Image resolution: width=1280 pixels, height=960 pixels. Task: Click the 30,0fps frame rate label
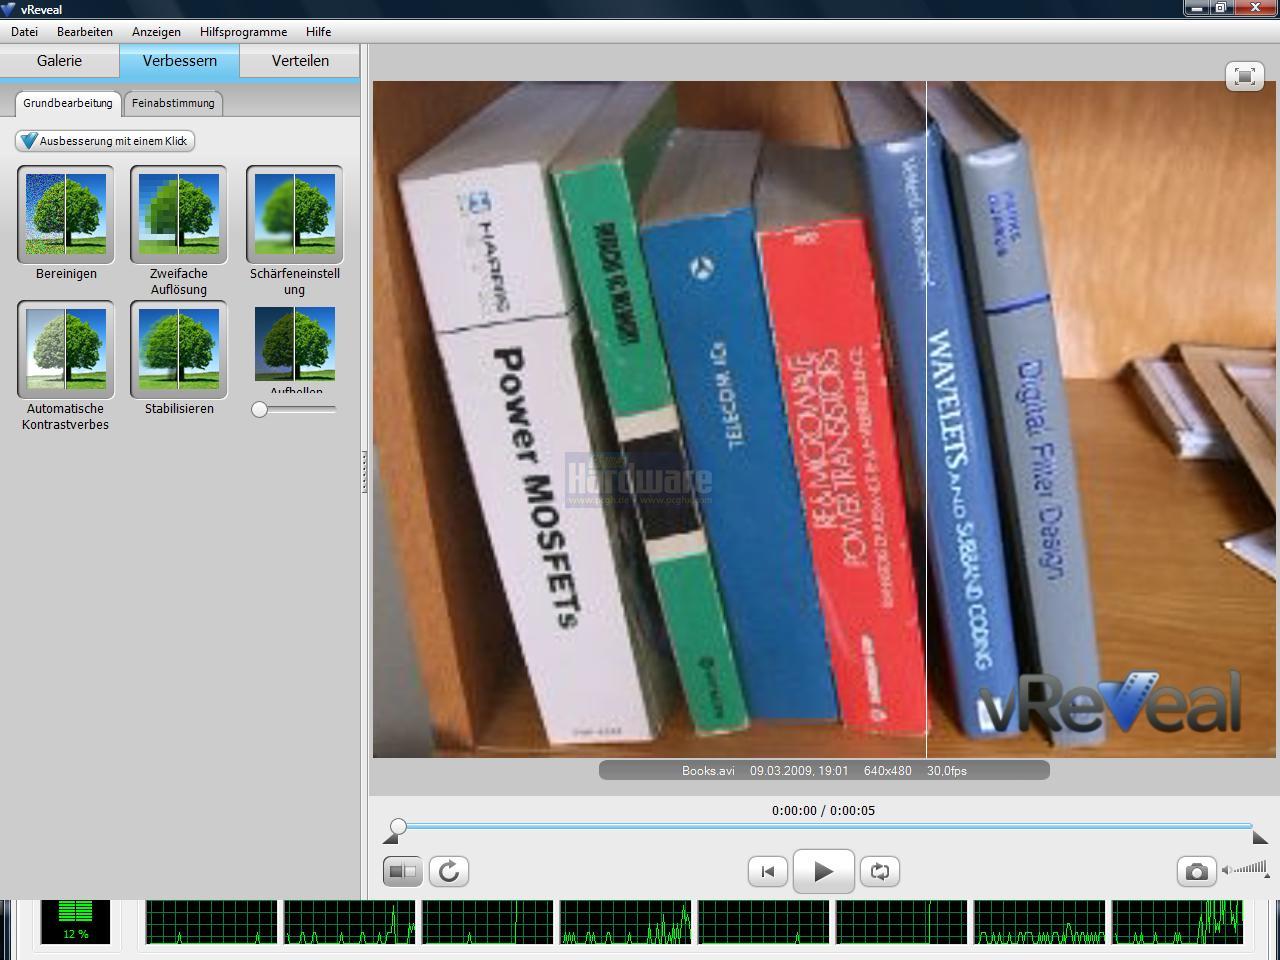coord(946,771)
